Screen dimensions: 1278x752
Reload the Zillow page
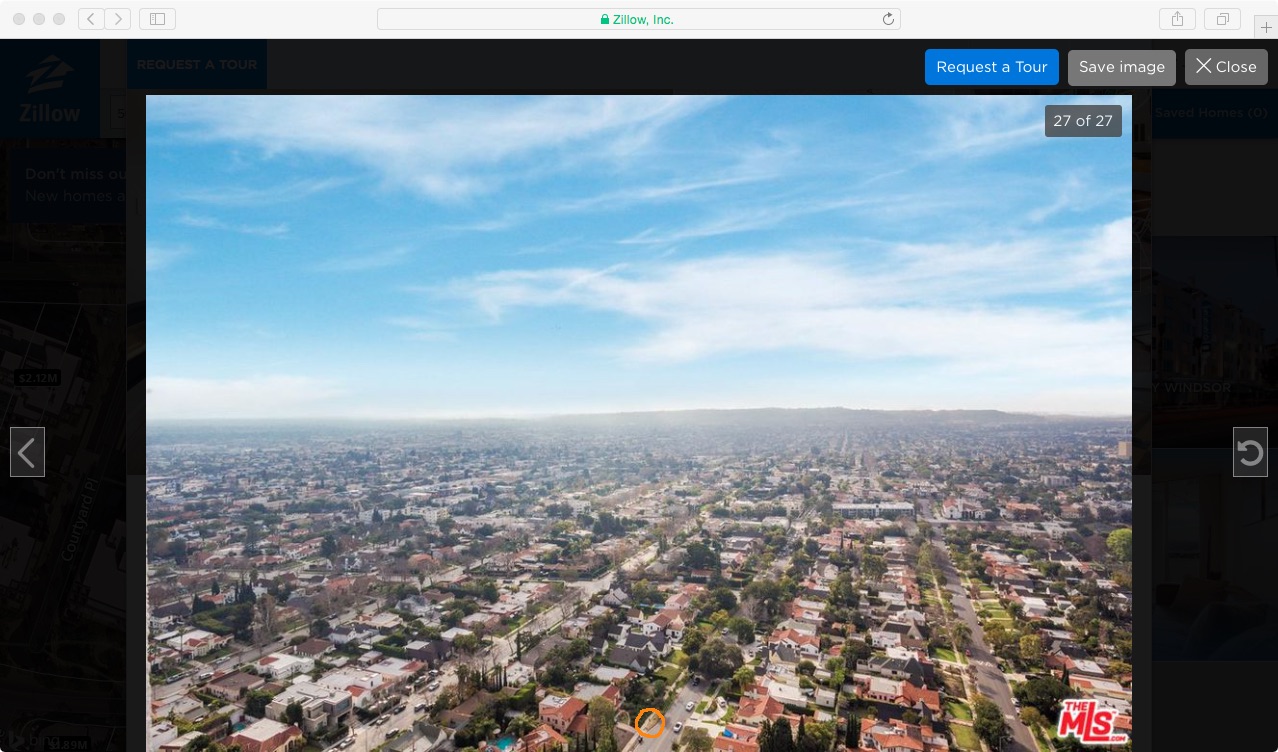[887, 19]
